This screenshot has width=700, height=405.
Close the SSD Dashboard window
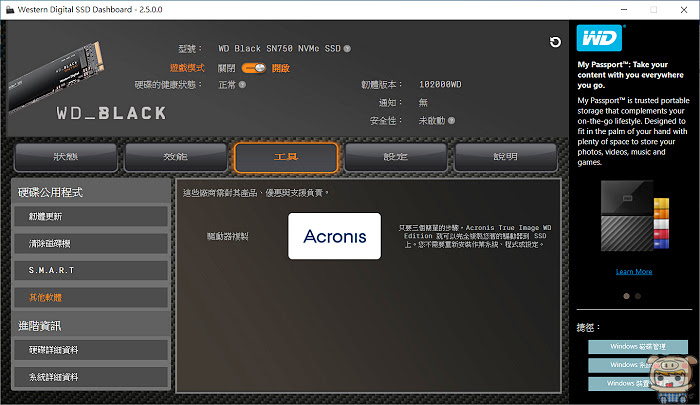click(x=683, y=9)
